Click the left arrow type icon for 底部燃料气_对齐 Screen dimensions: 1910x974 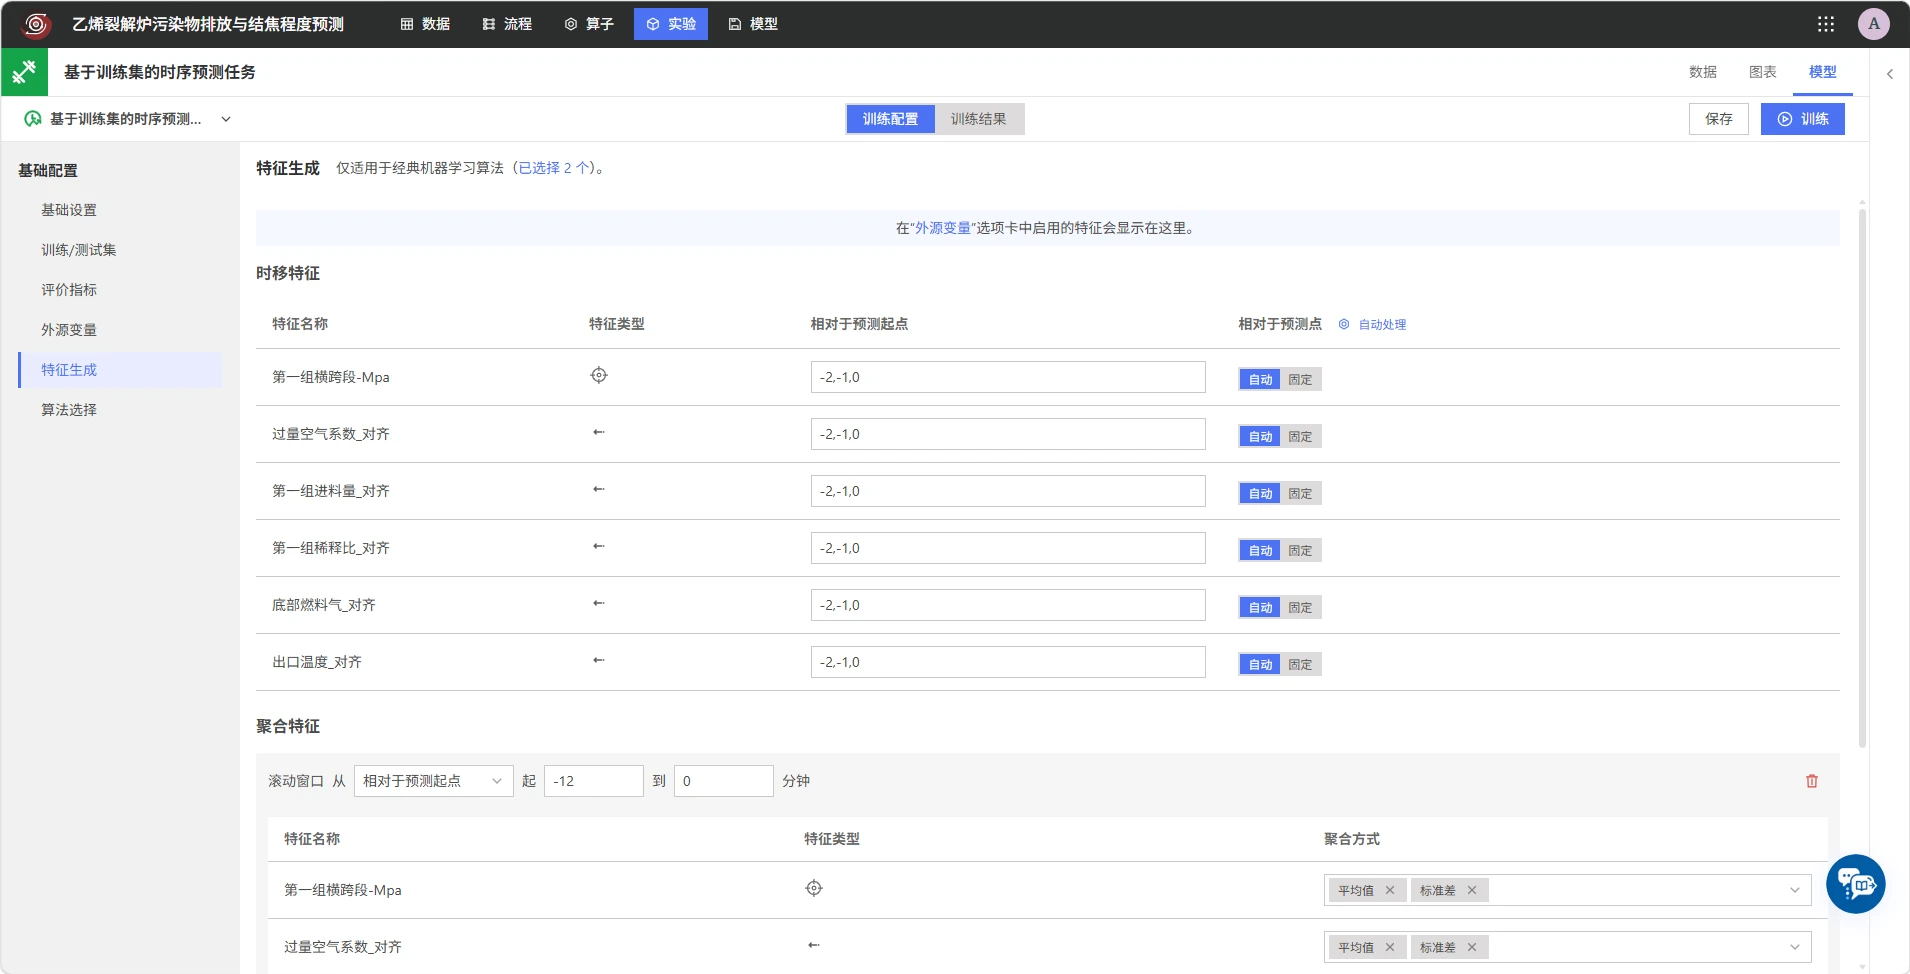pyautogui.click(x=599, y=603)
